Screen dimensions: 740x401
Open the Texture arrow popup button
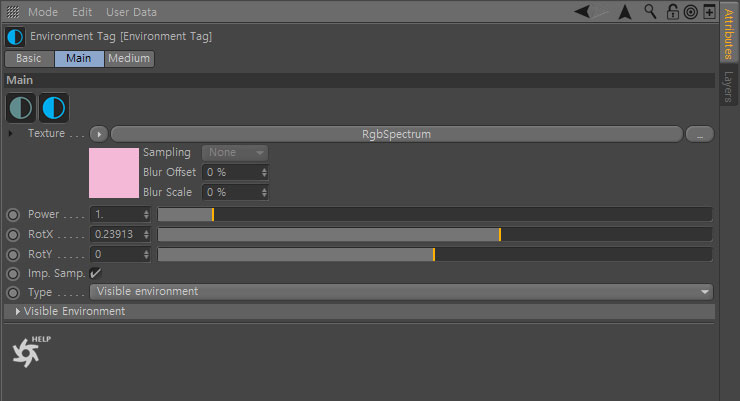(x=99, y=134)
